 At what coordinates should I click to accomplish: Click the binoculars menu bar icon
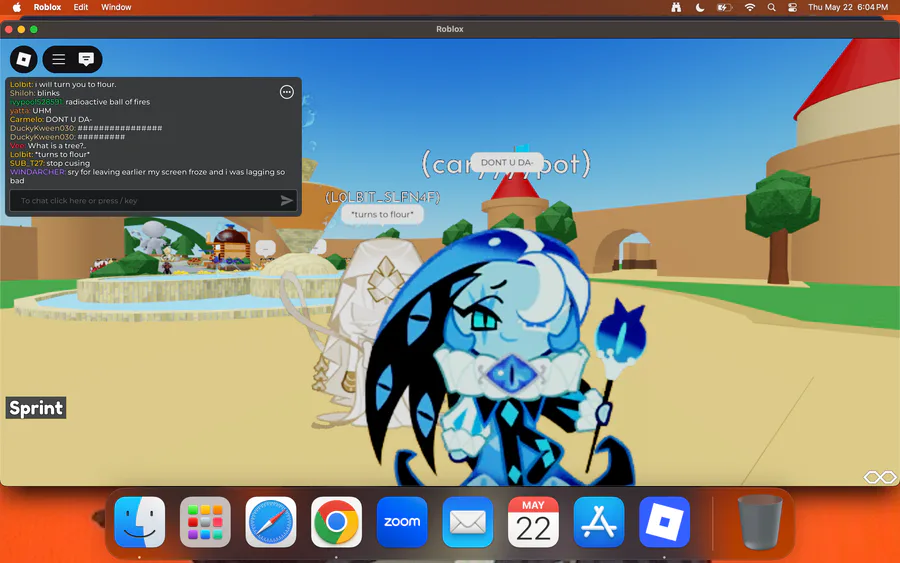pyautogui.click(x=676, y=7)
